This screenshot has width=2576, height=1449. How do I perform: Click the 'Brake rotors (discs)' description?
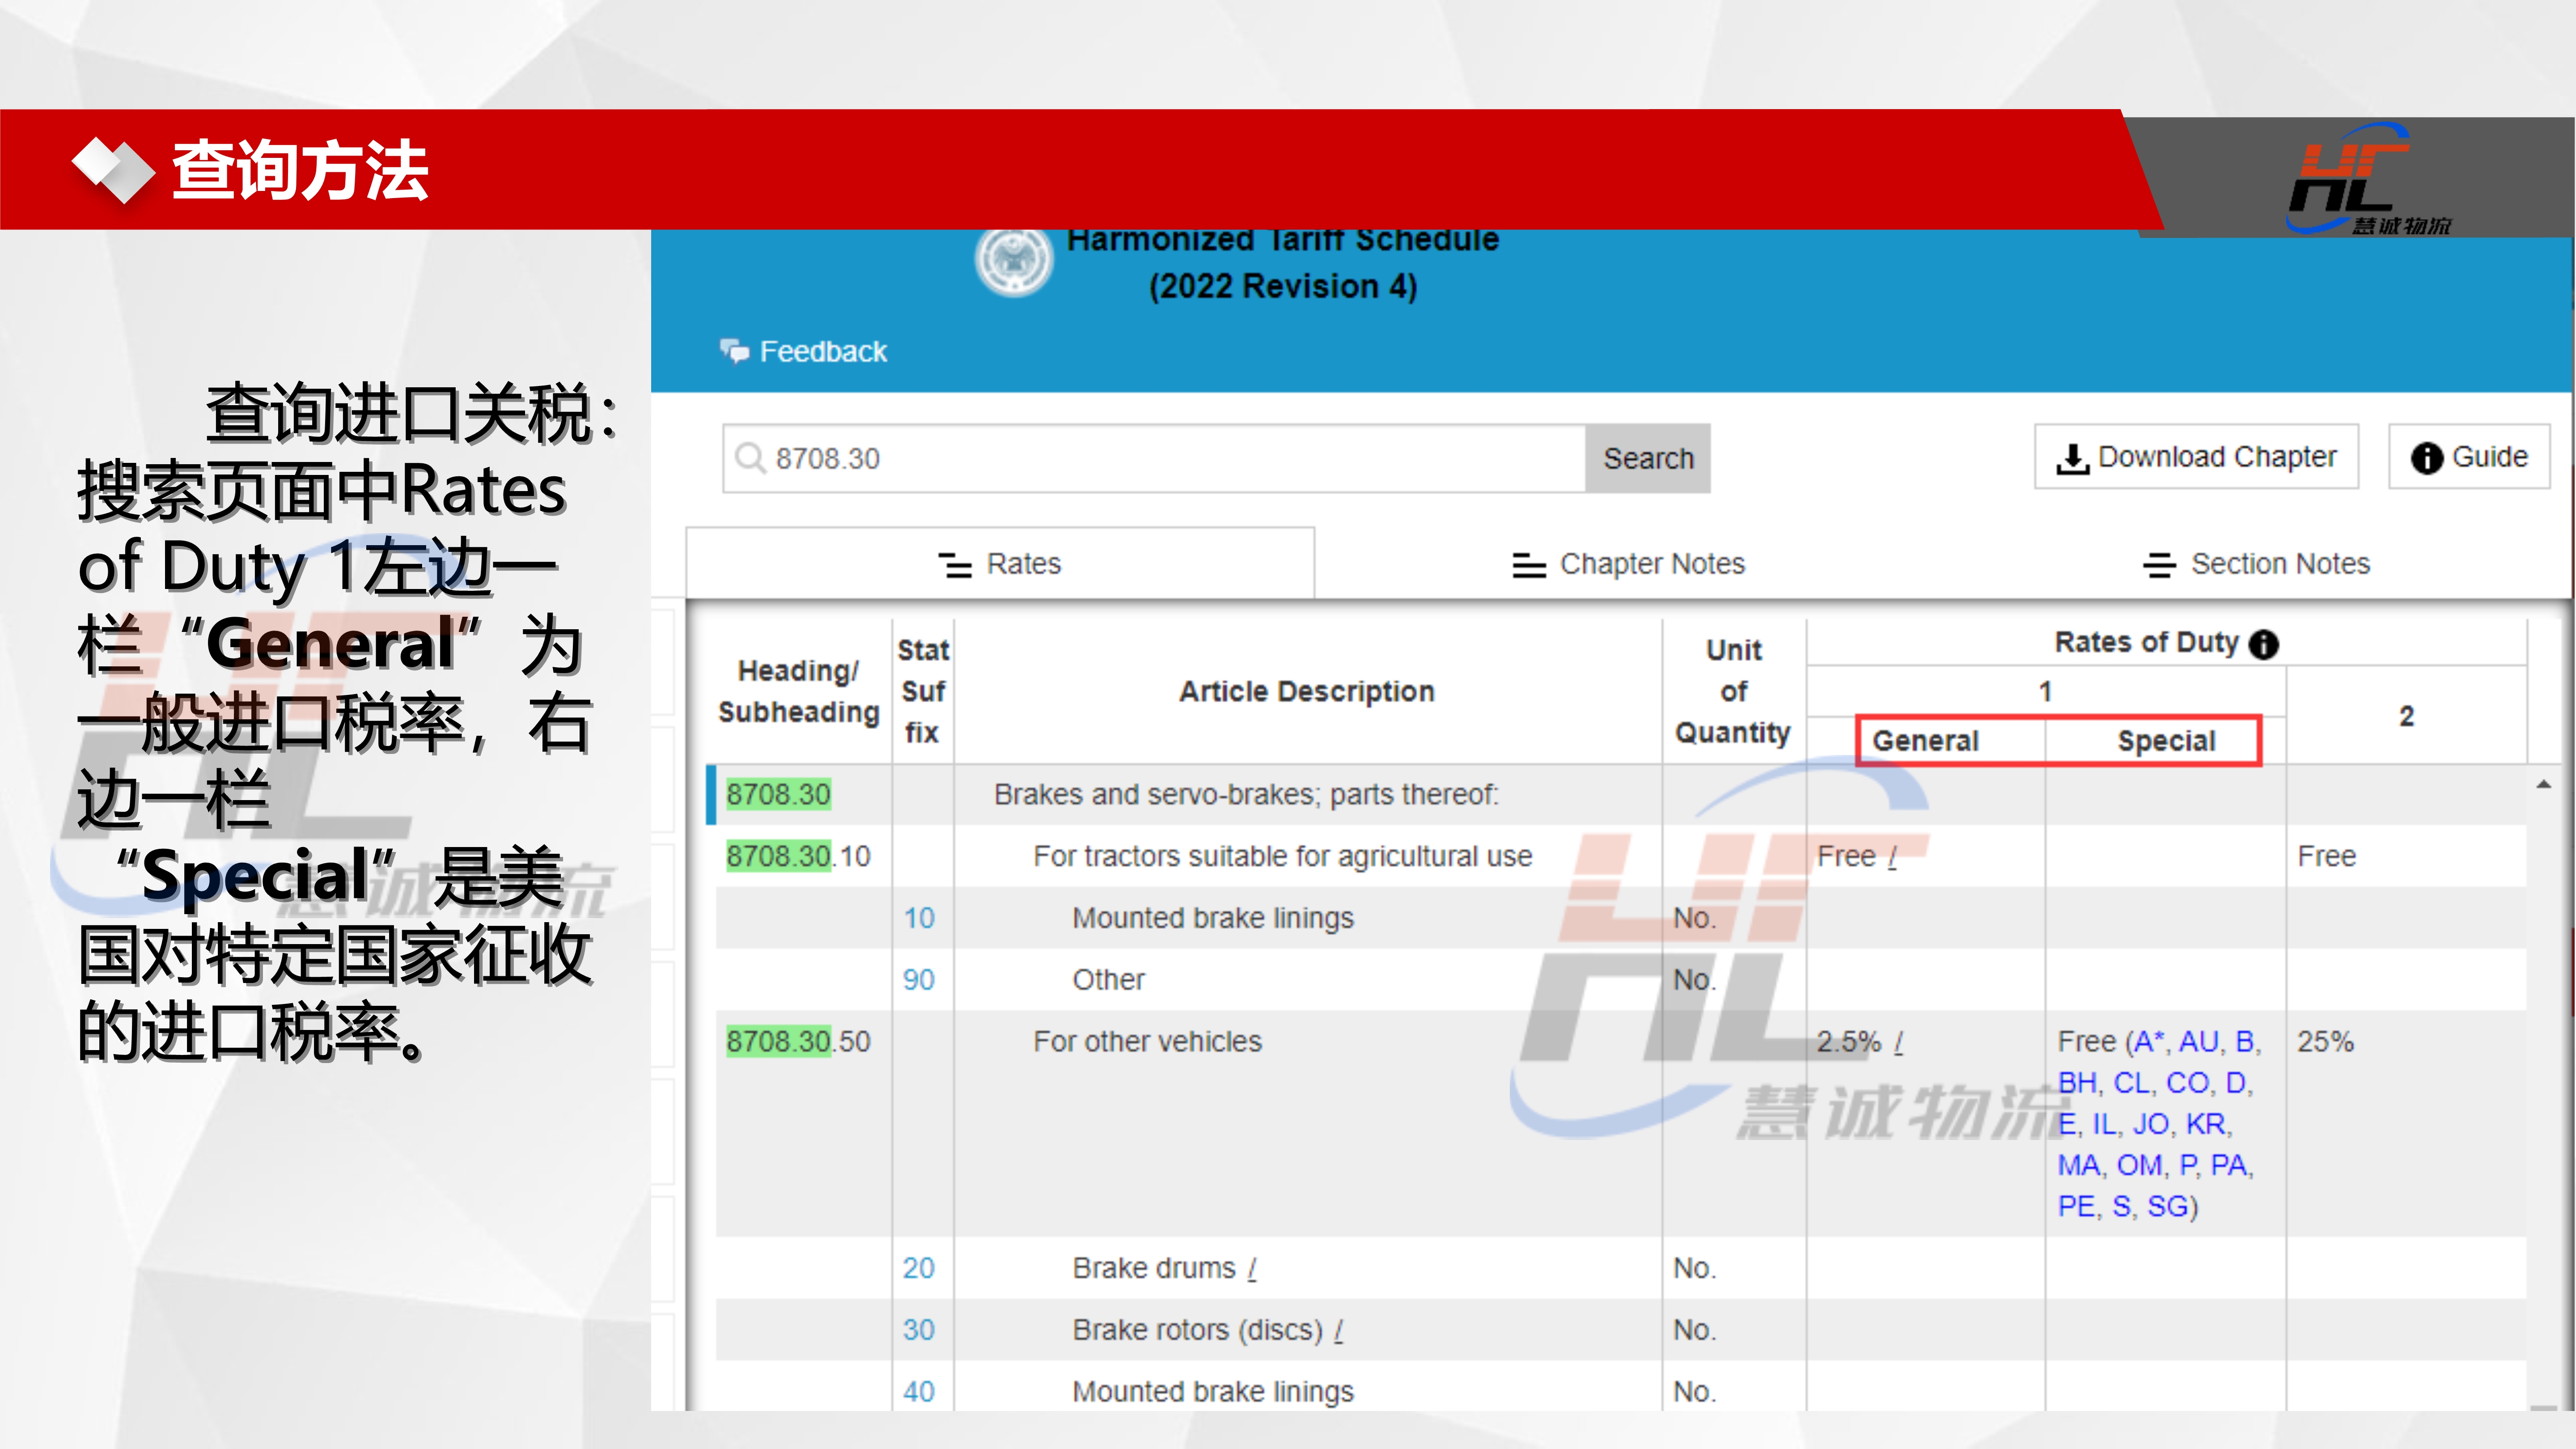(1197, 1330)
